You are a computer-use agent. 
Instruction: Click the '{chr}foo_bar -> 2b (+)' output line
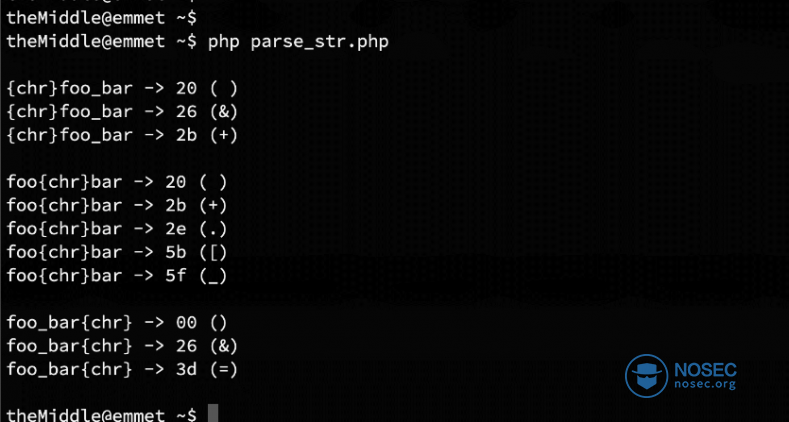(122, 136)
